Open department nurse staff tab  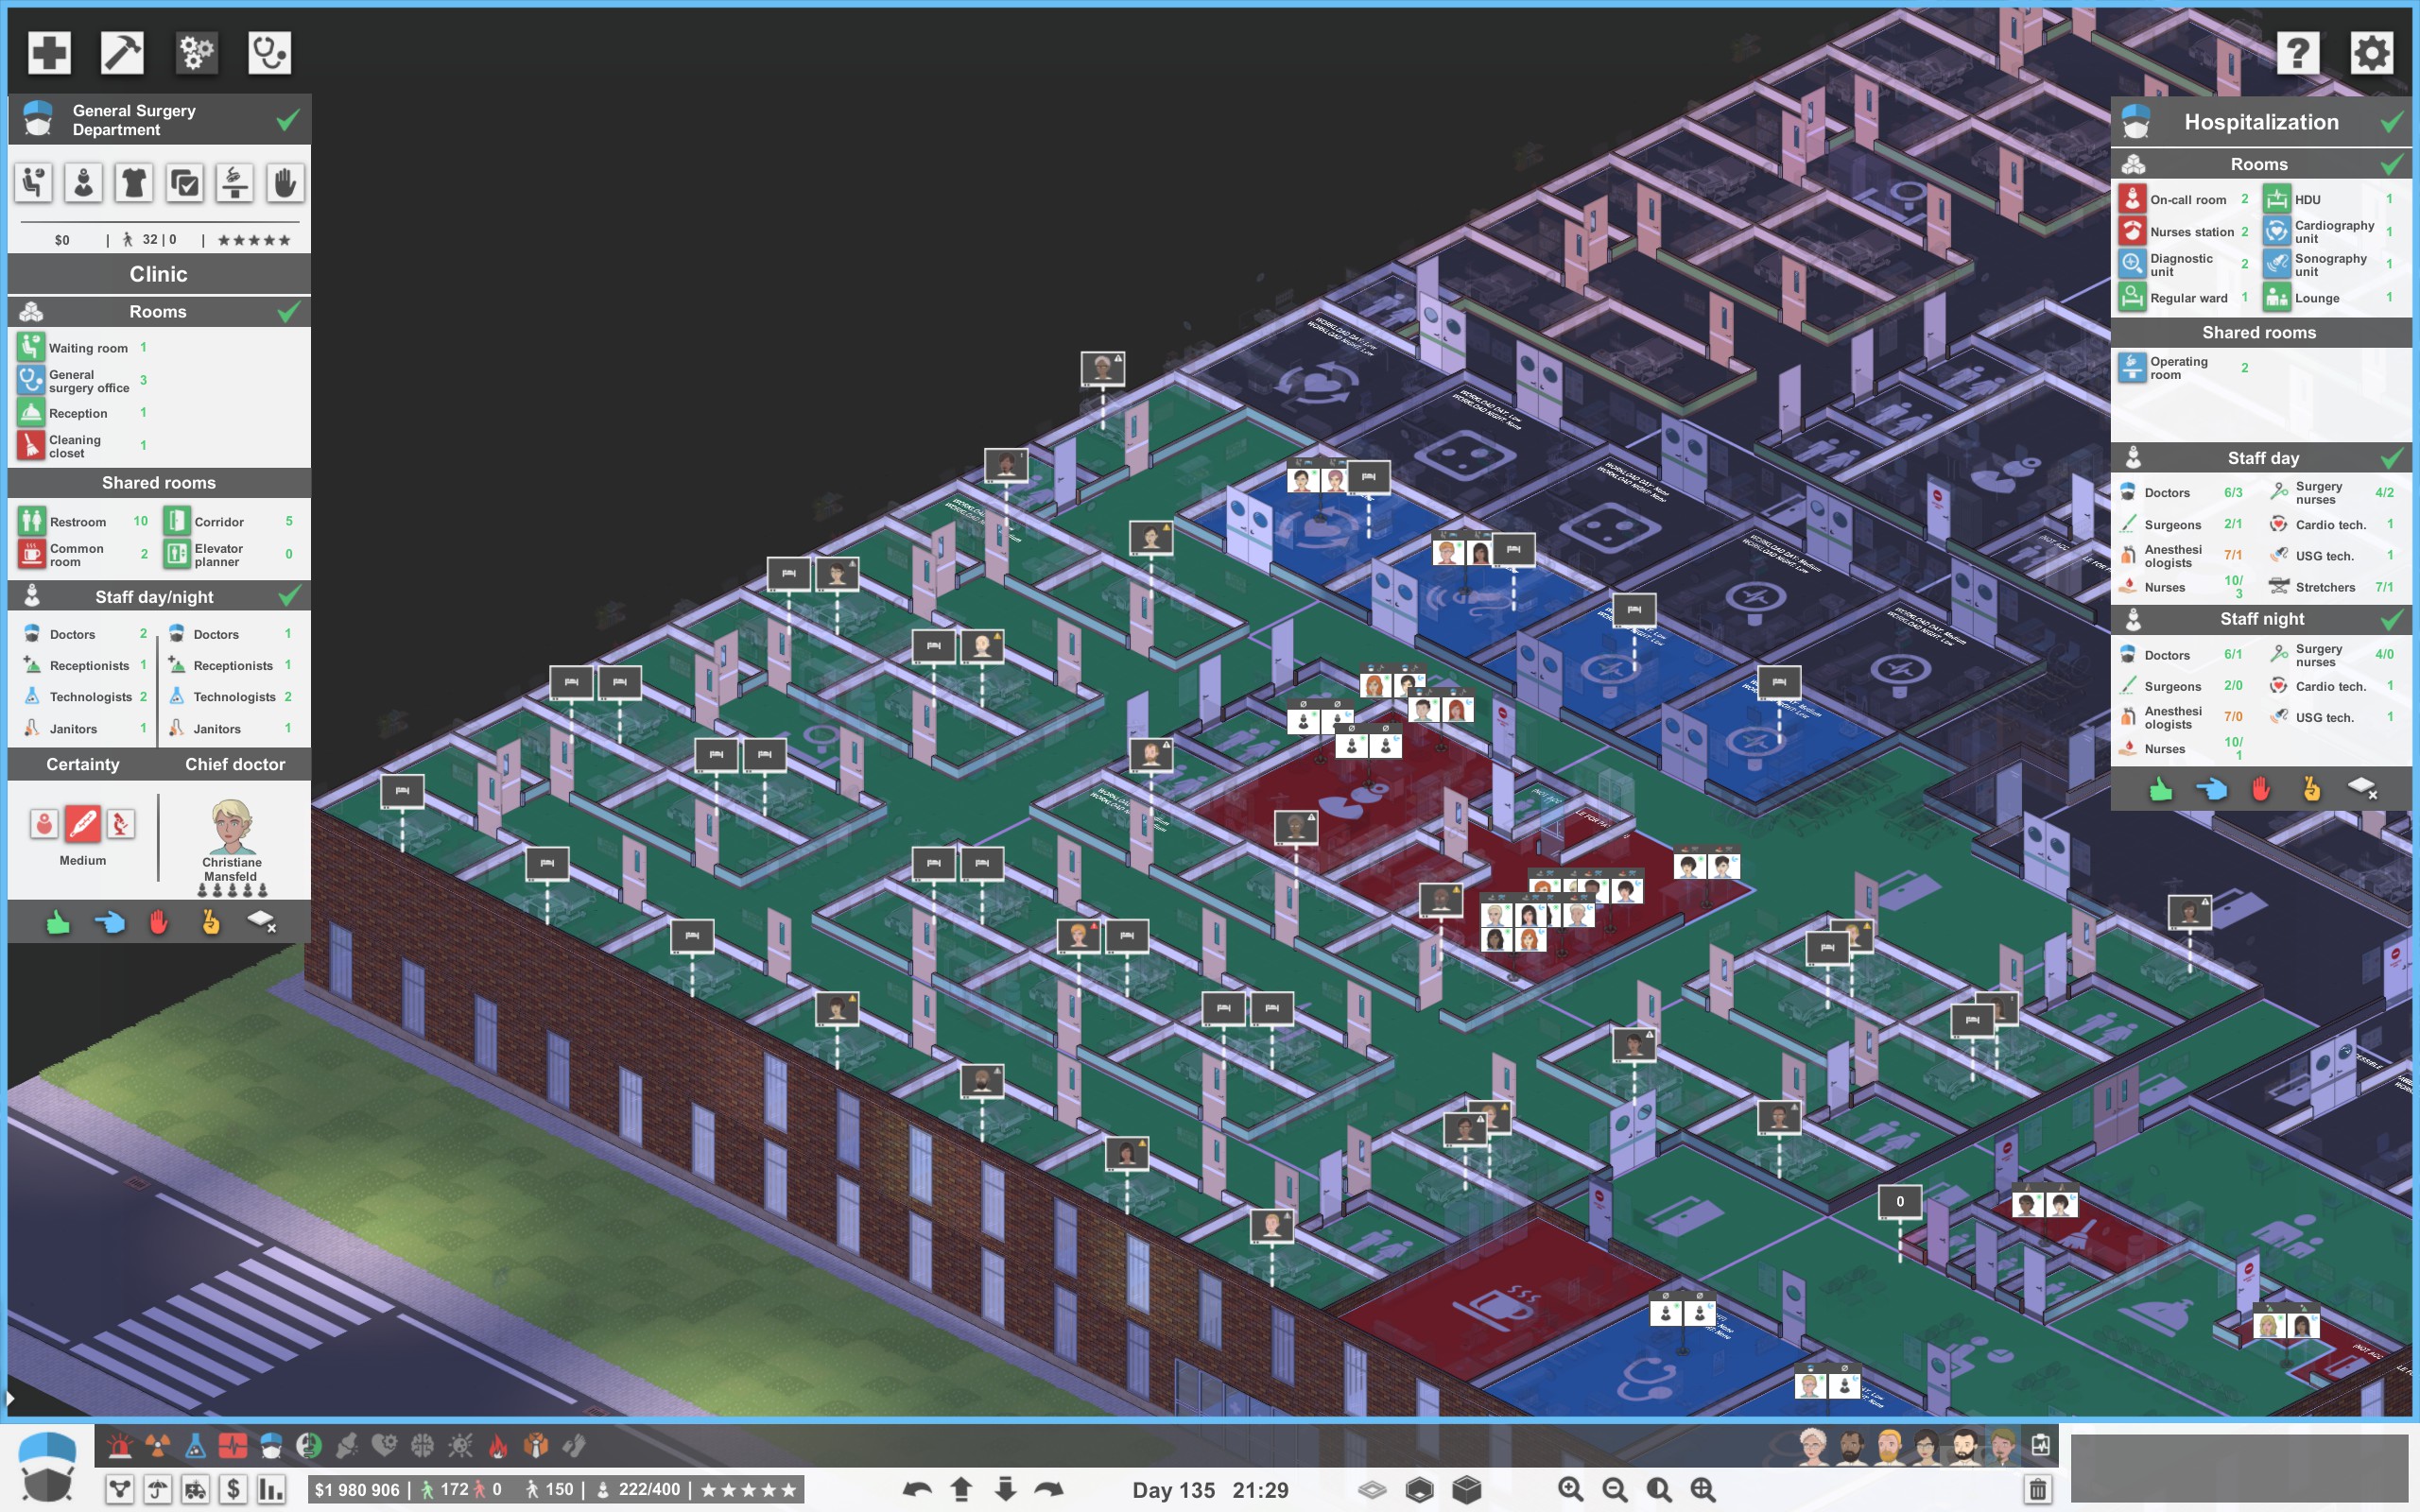pos(84,183)
